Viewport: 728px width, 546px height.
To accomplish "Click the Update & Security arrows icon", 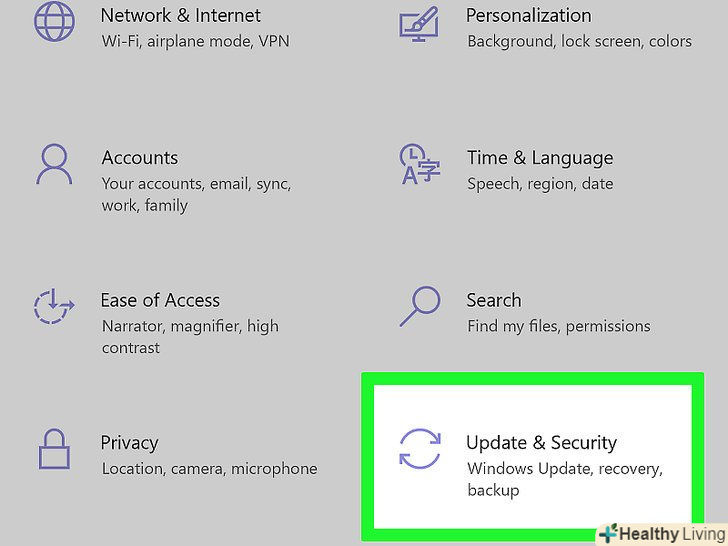I will pos(419,449).
